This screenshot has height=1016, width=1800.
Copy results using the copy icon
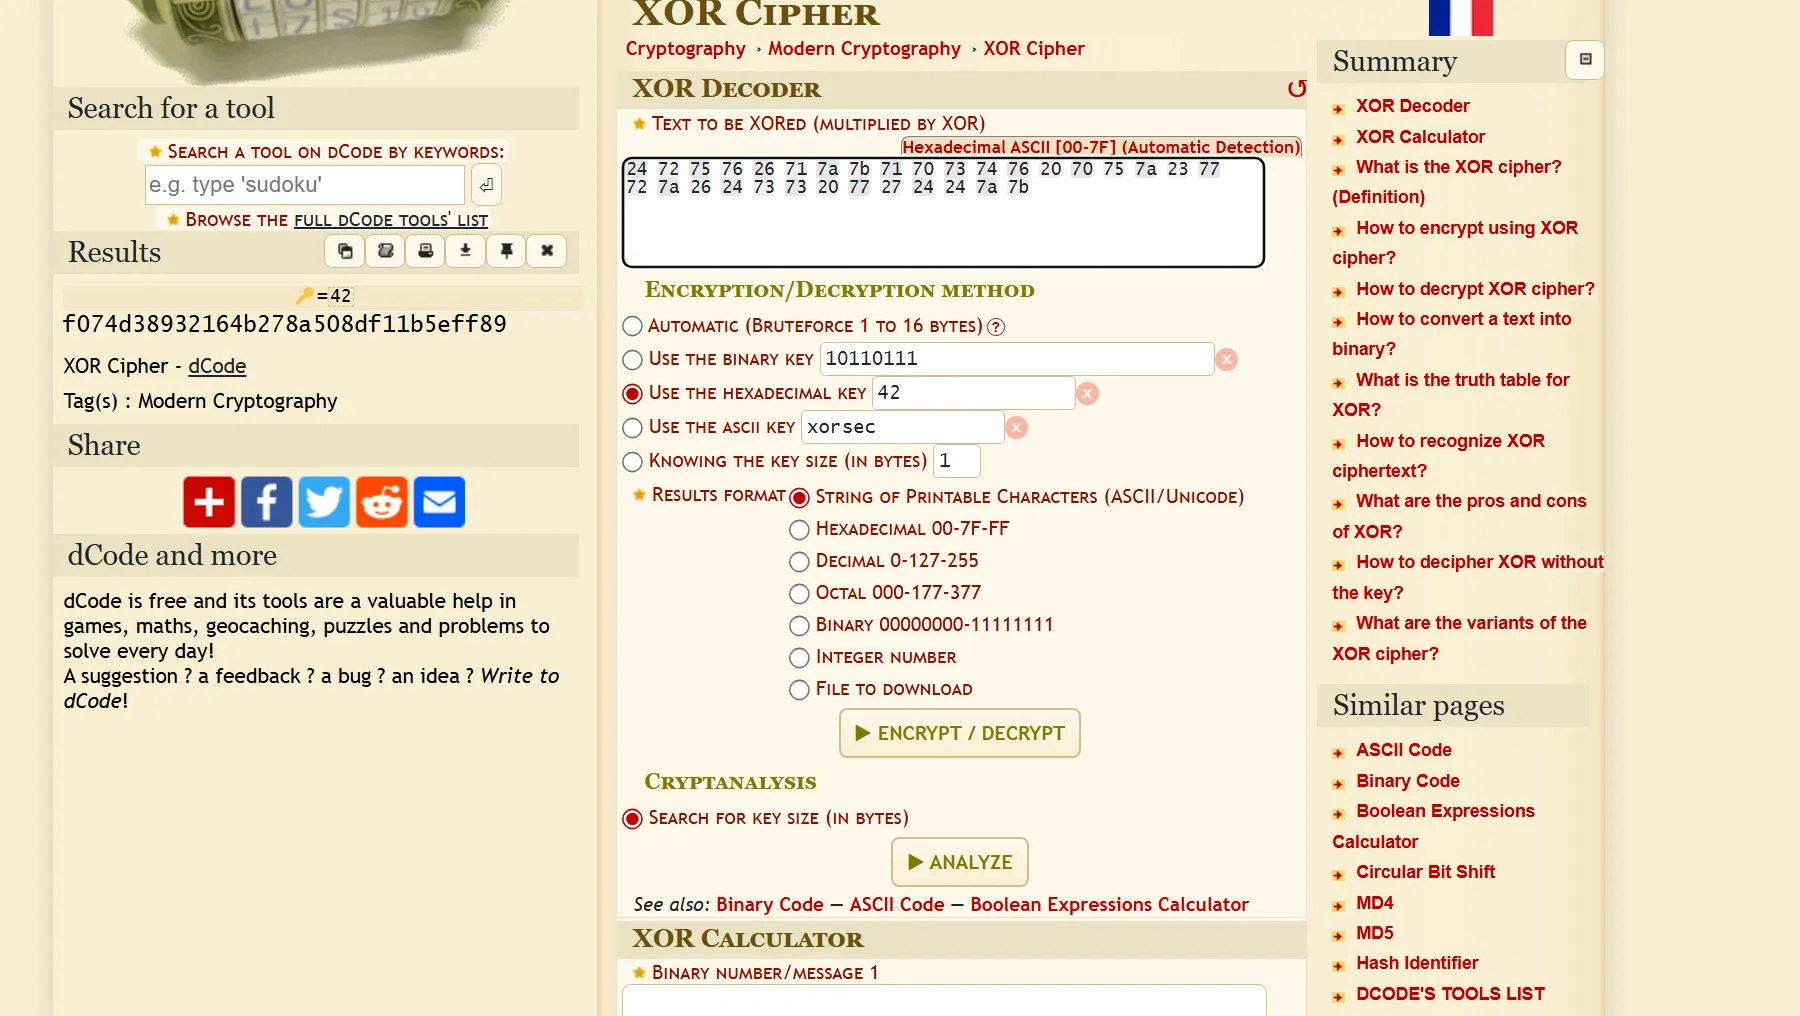pos(345,251)
